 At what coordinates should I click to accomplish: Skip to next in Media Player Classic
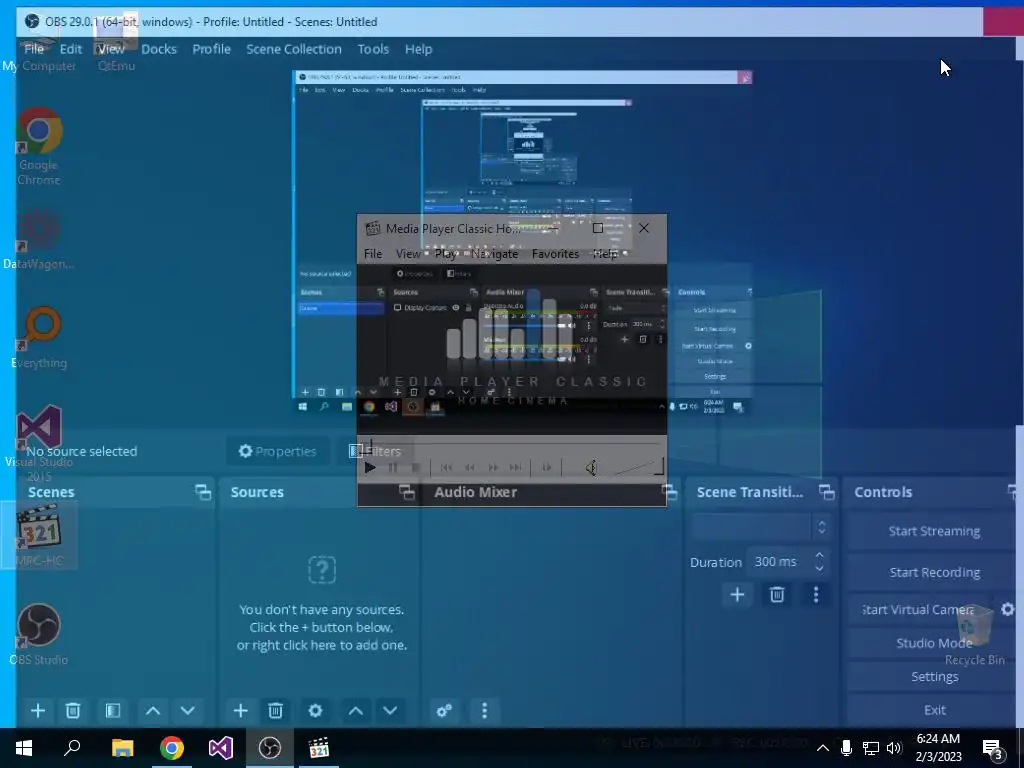pos(515,468)
